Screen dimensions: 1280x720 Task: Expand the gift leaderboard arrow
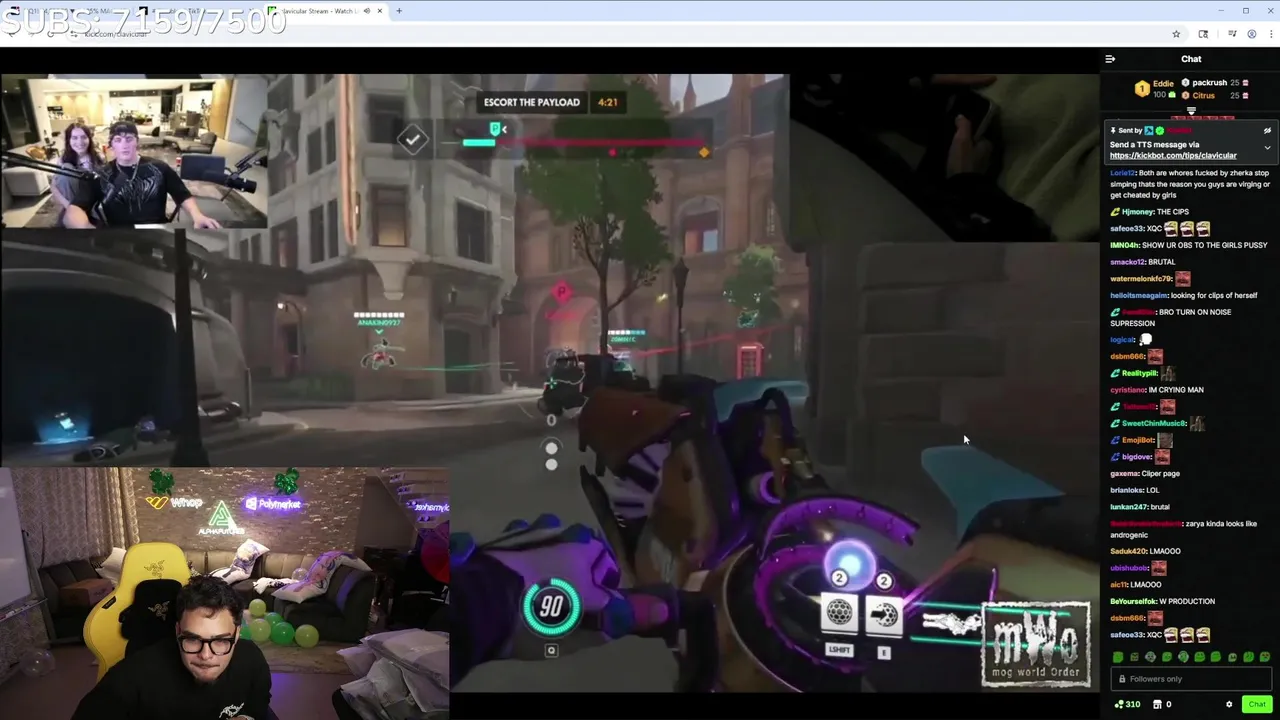click(x=1191, y=111)
